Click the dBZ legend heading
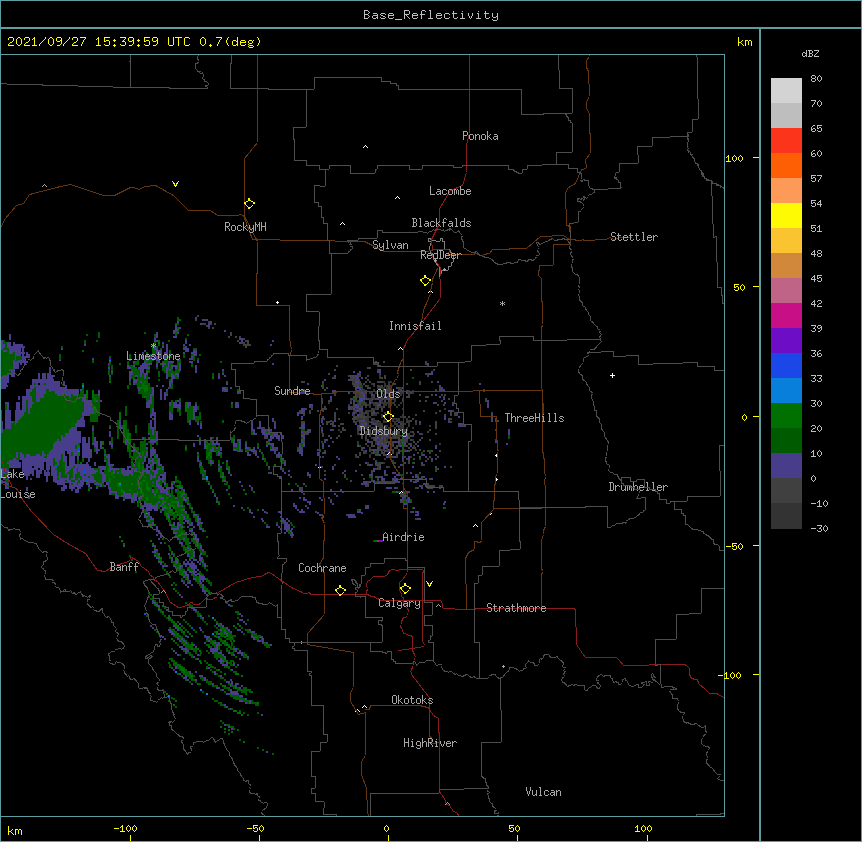The height and width of the screenshot is (842, 862). pyautogui.click(x=810, y=54)
